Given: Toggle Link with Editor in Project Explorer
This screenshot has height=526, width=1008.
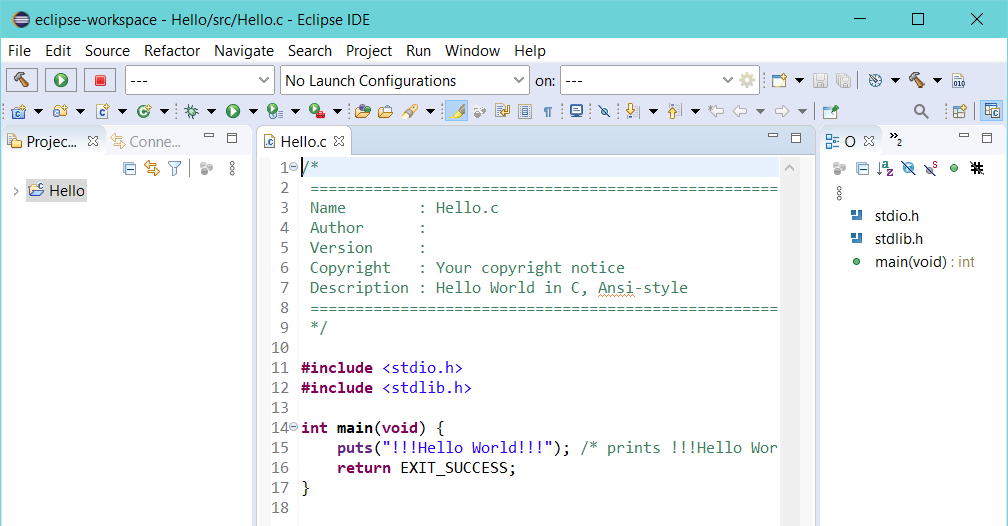Looking at the screenshot, I should tap(152, 168).
